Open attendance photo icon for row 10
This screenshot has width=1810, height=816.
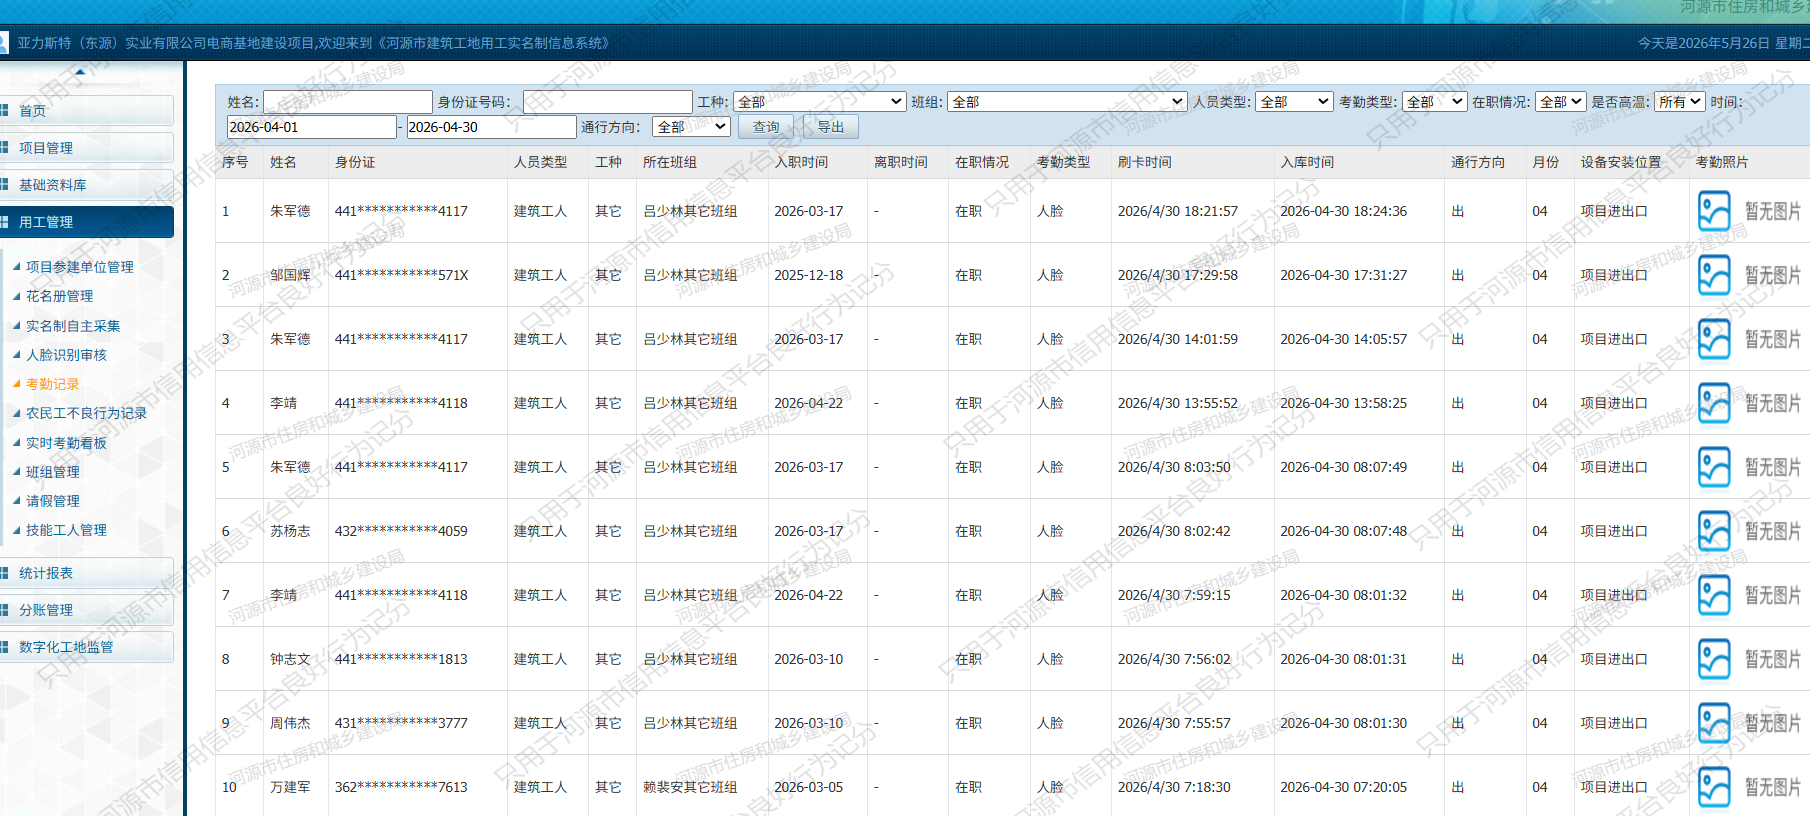tap(1714, 787)
